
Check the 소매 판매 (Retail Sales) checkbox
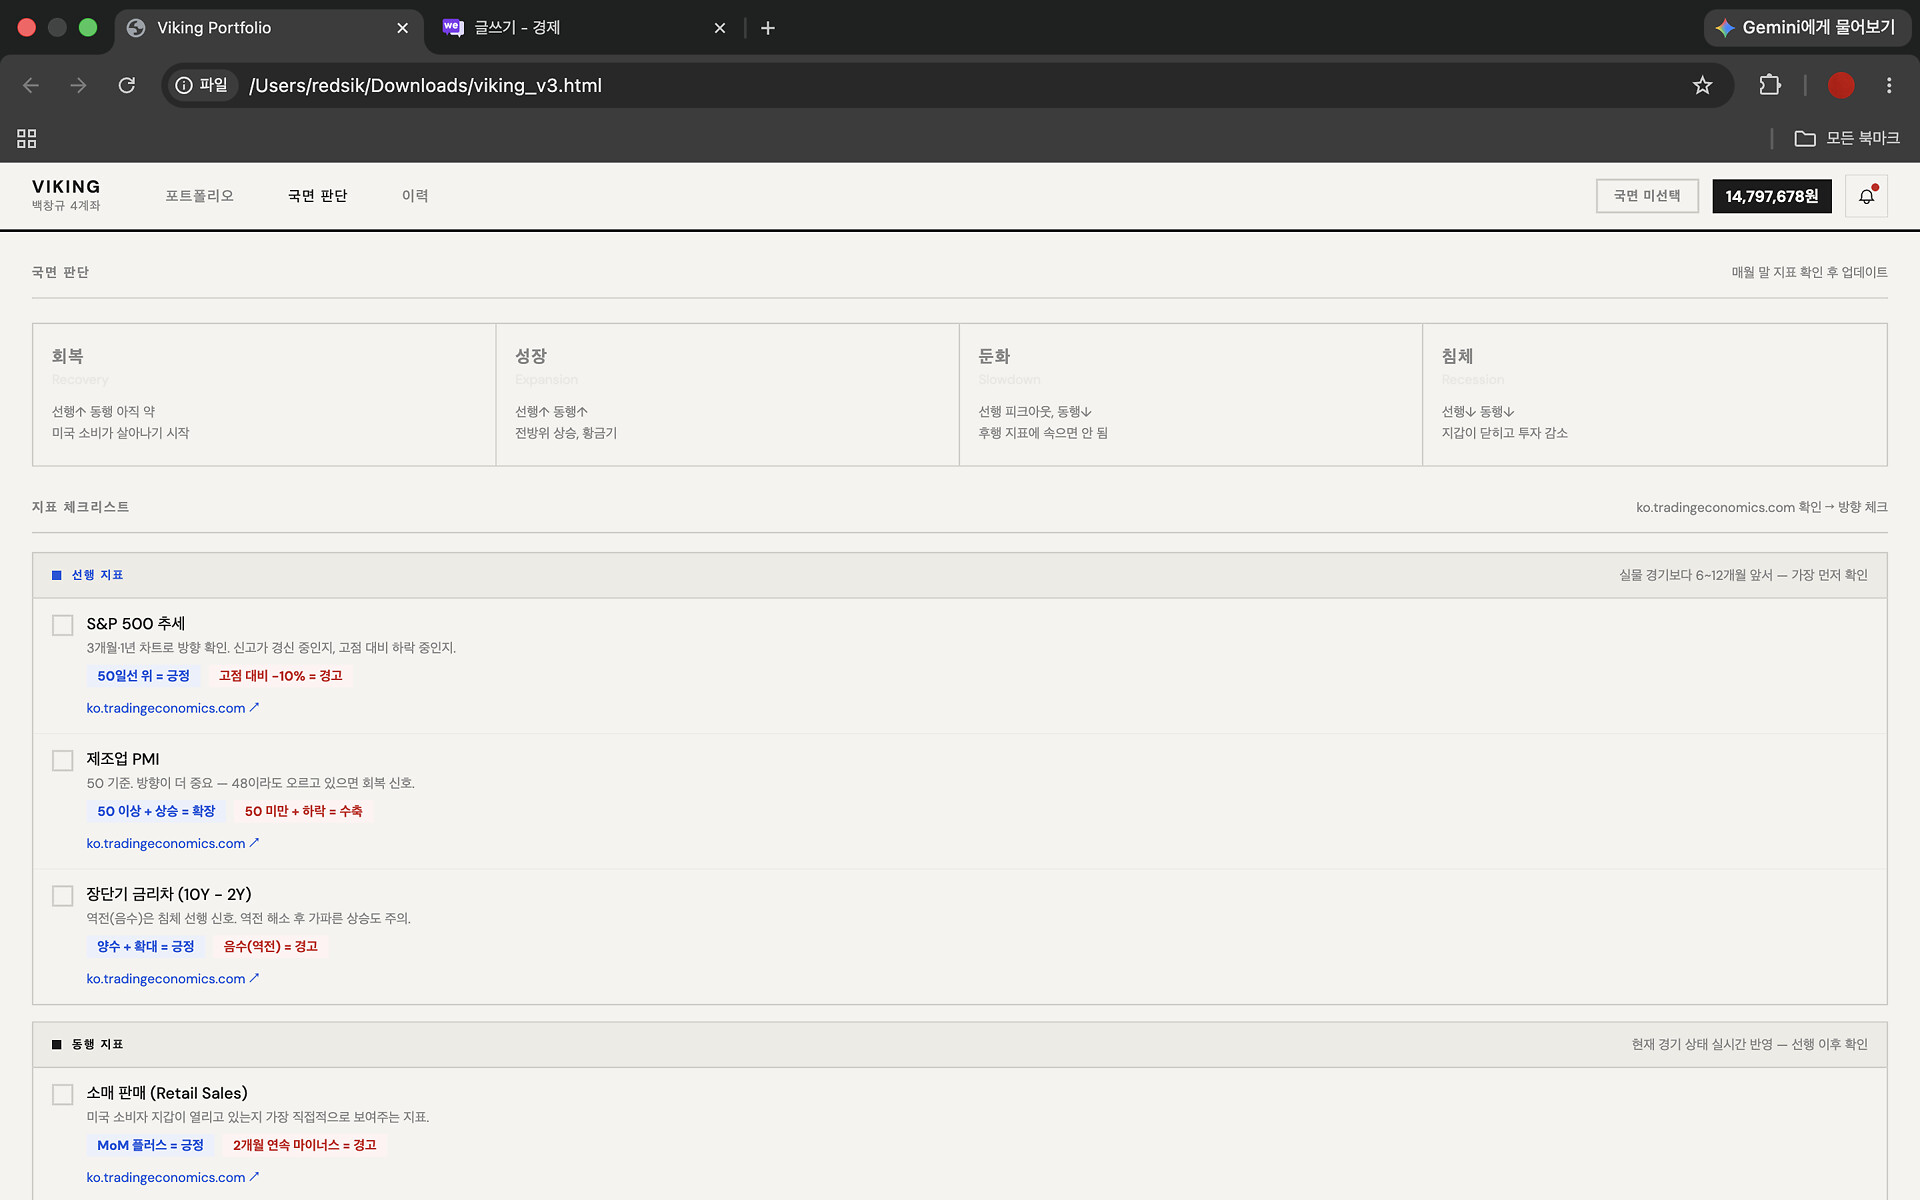click(63, 1094)
